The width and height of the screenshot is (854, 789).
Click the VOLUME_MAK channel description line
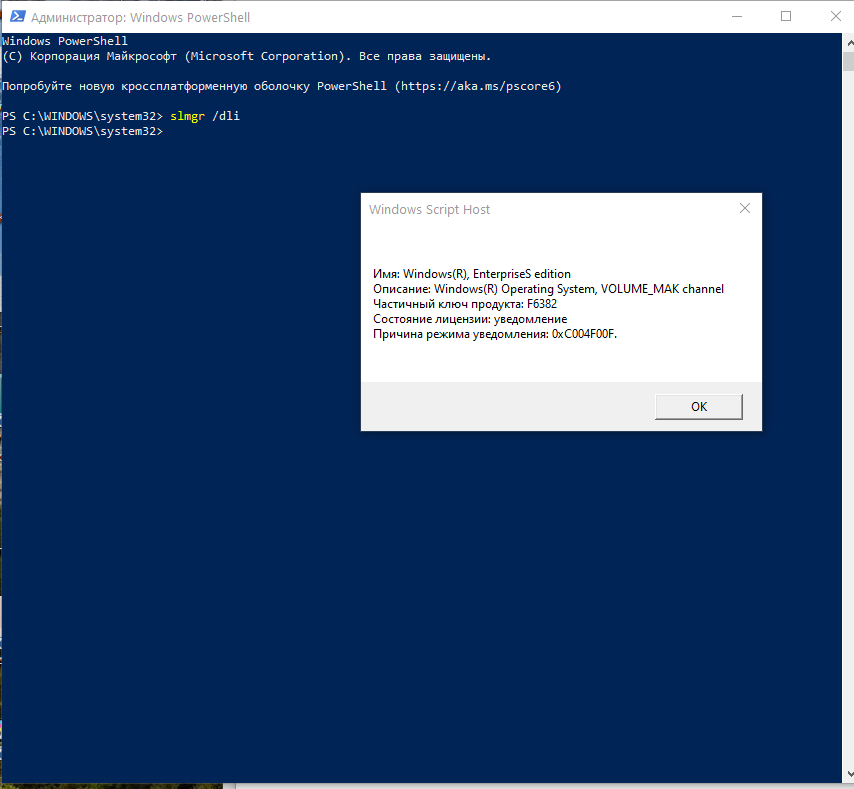point(548,289)
